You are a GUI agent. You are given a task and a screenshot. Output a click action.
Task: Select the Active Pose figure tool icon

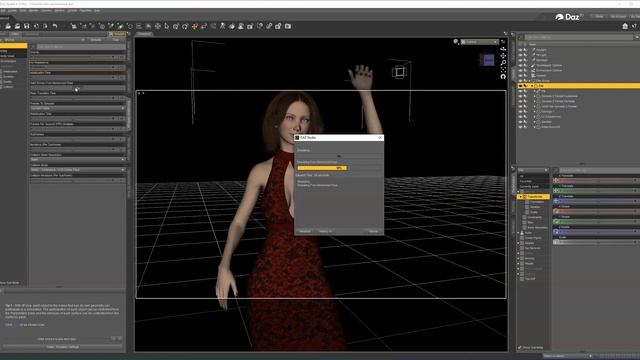(222, 26)
